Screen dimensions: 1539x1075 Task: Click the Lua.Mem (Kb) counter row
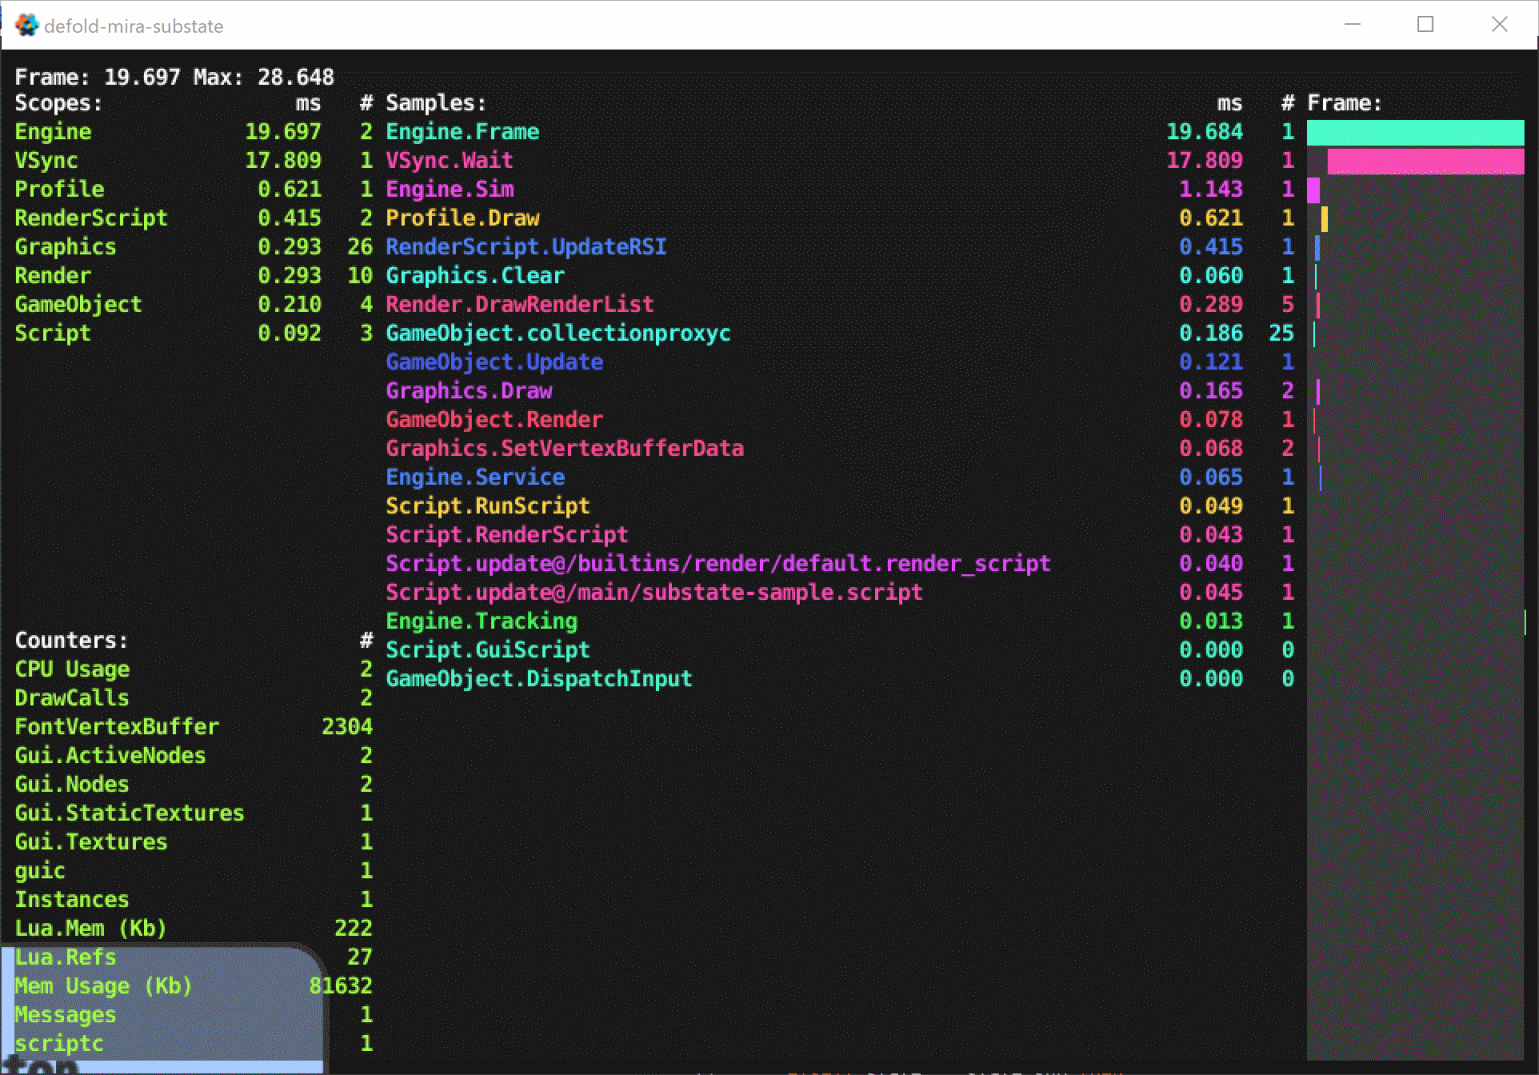90,928
